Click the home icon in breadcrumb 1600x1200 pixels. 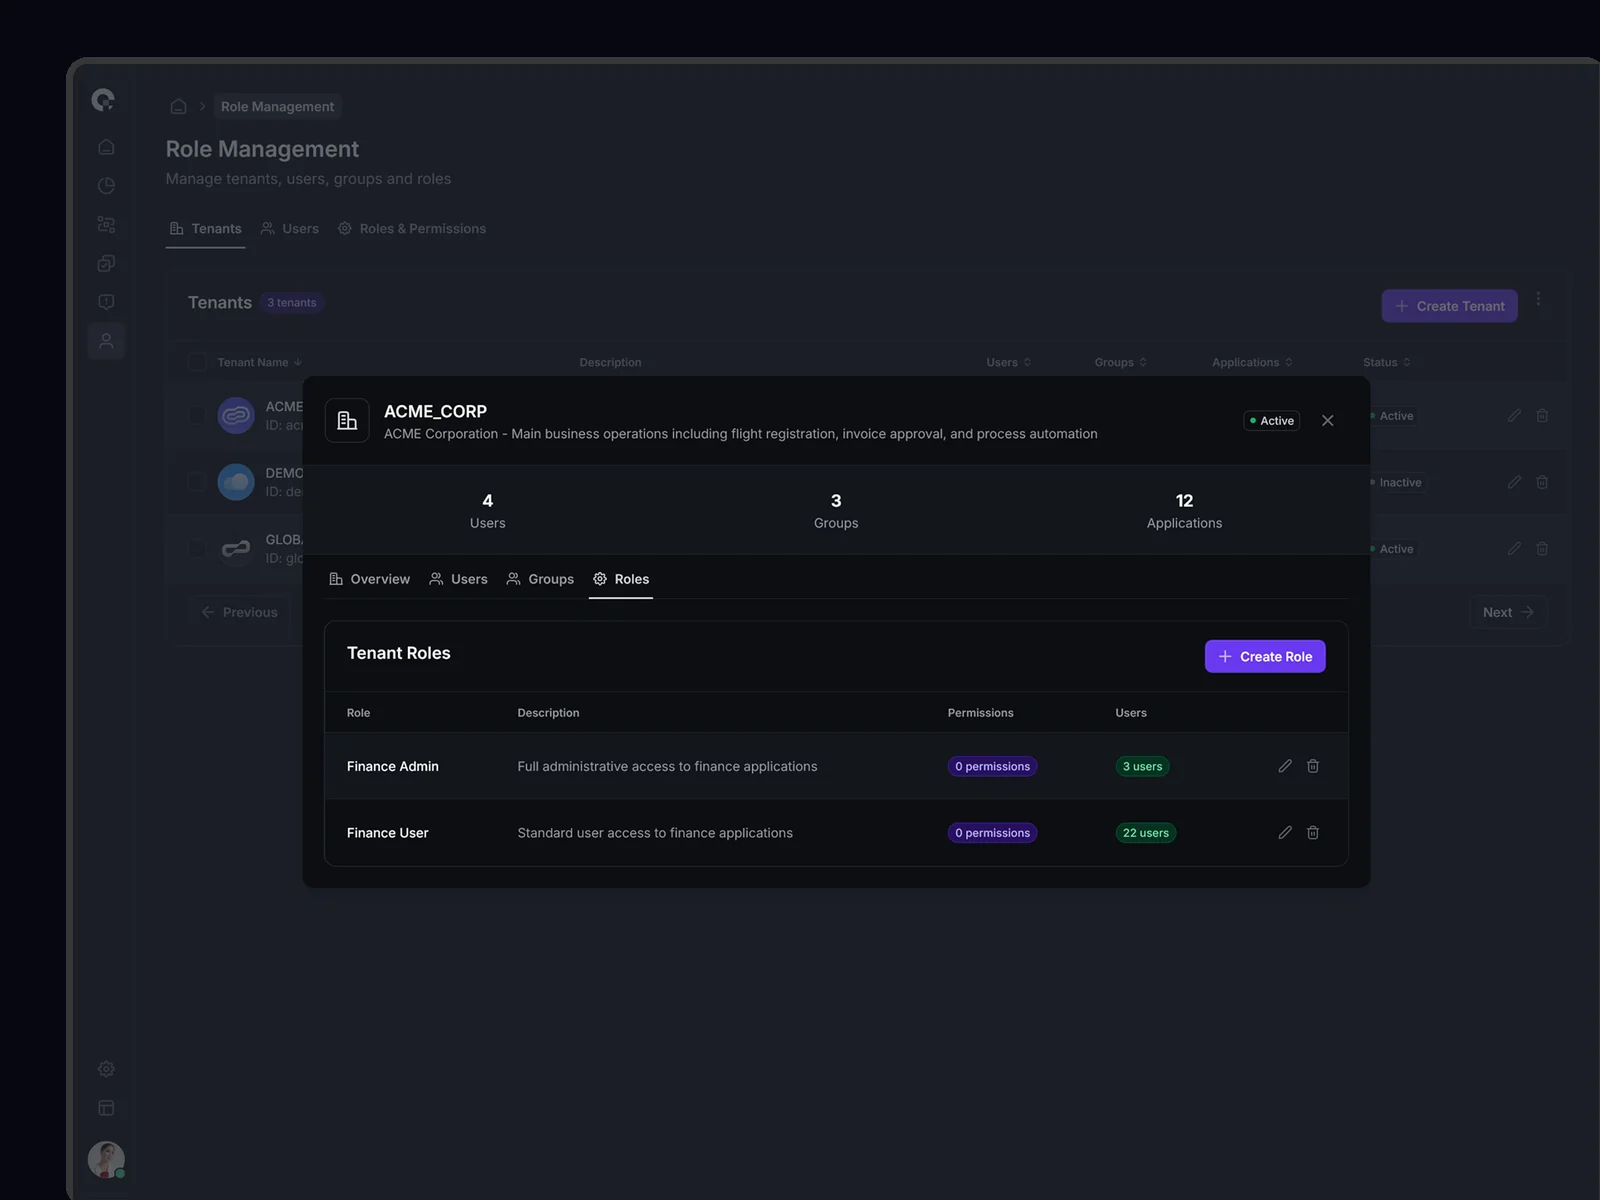pos(178,107)
